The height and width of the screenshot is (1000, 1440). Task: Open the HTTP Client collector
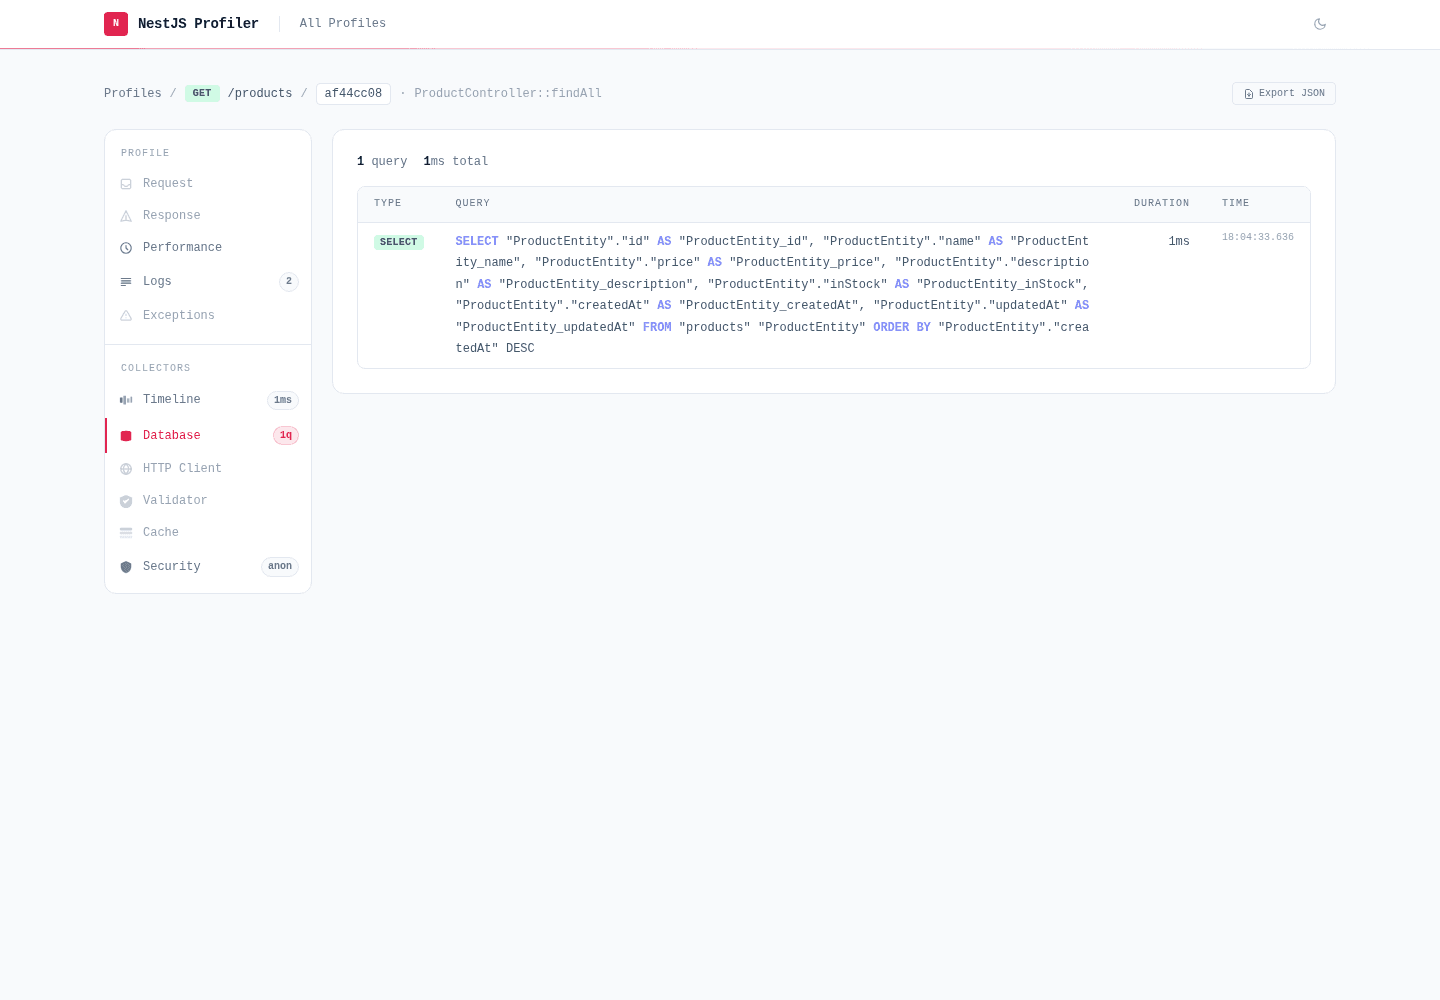(x=208, y=468)
